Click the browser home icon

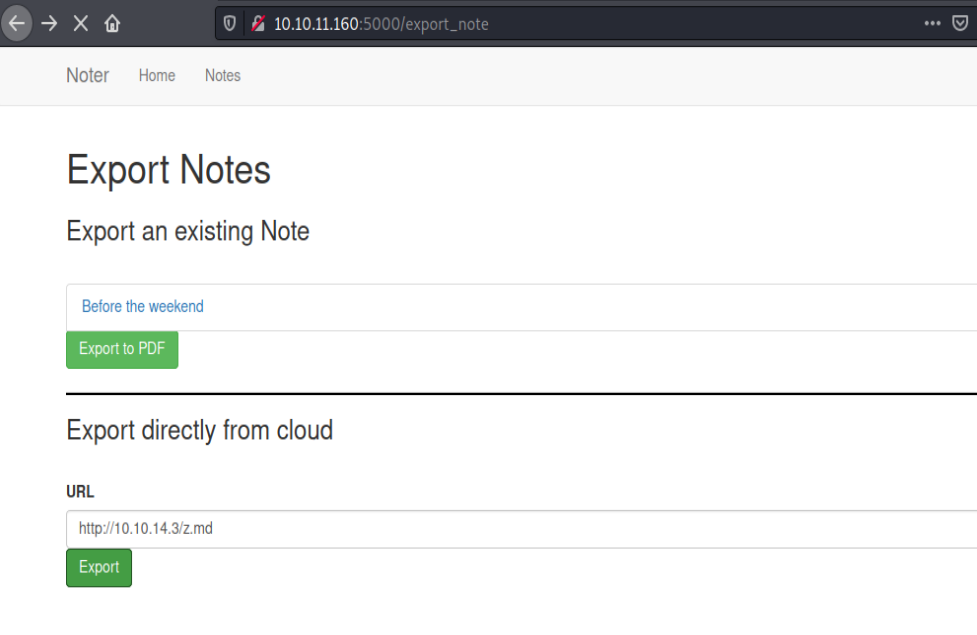click(112, 23)
